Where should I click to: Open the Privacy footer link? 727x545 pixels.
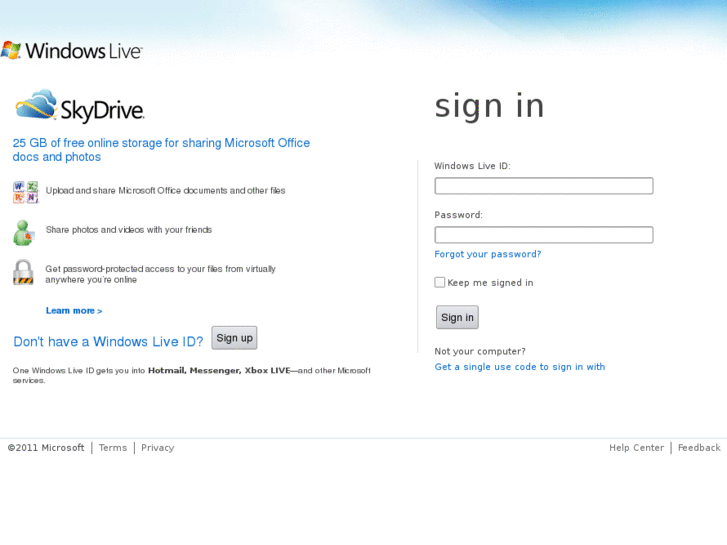coord(158,448)
